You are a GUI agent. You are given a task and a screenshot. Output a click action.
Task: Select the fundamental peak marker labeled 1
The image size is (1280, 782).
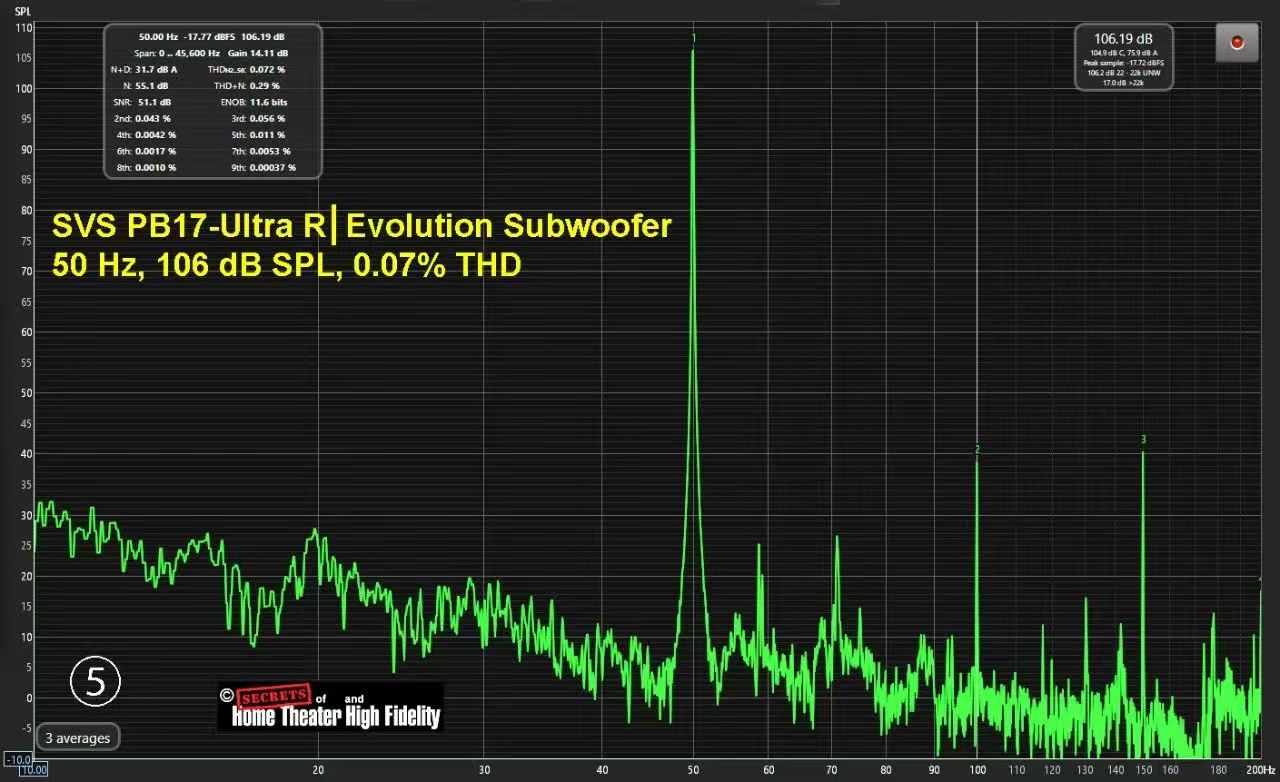(693, 38)
